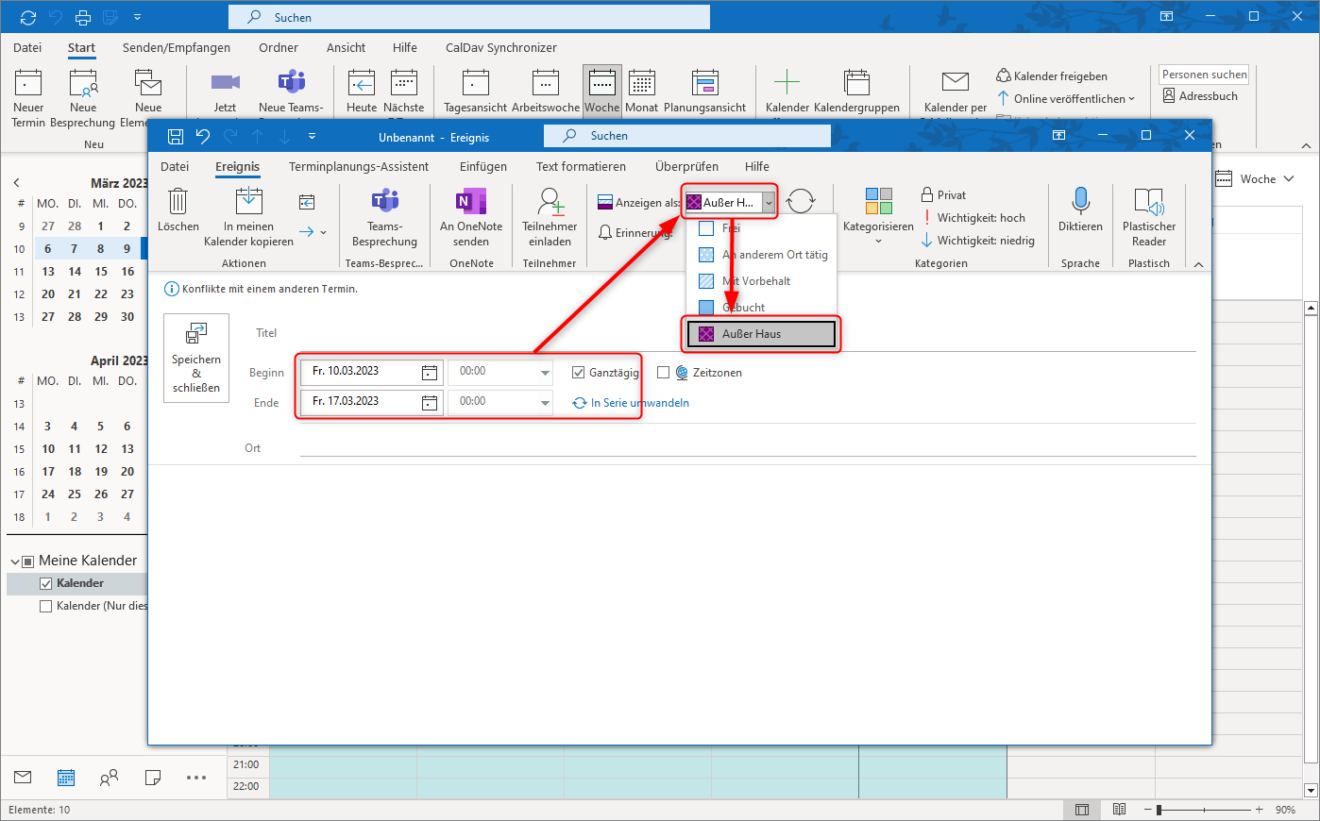Select Monat view in main ribbon
The height and width of the screenshot is (821, 1320).
click(641, 92)
